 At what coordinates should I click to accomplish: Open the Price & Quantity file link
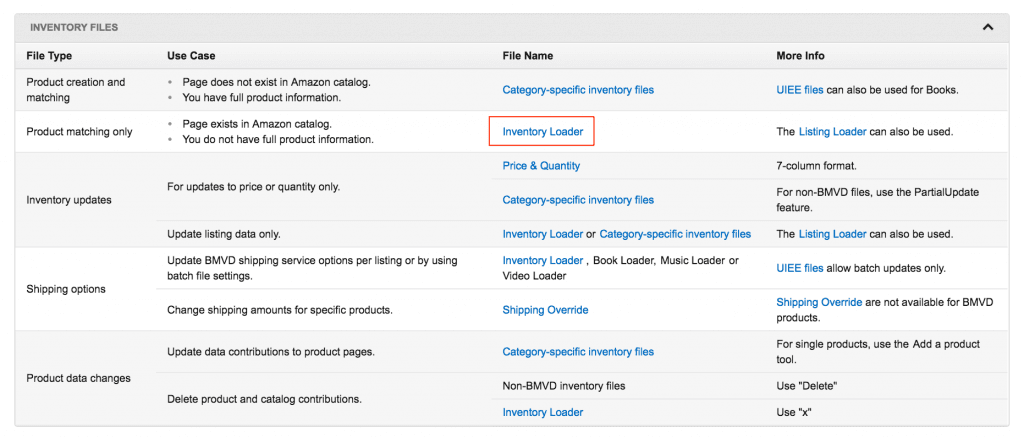541,166
